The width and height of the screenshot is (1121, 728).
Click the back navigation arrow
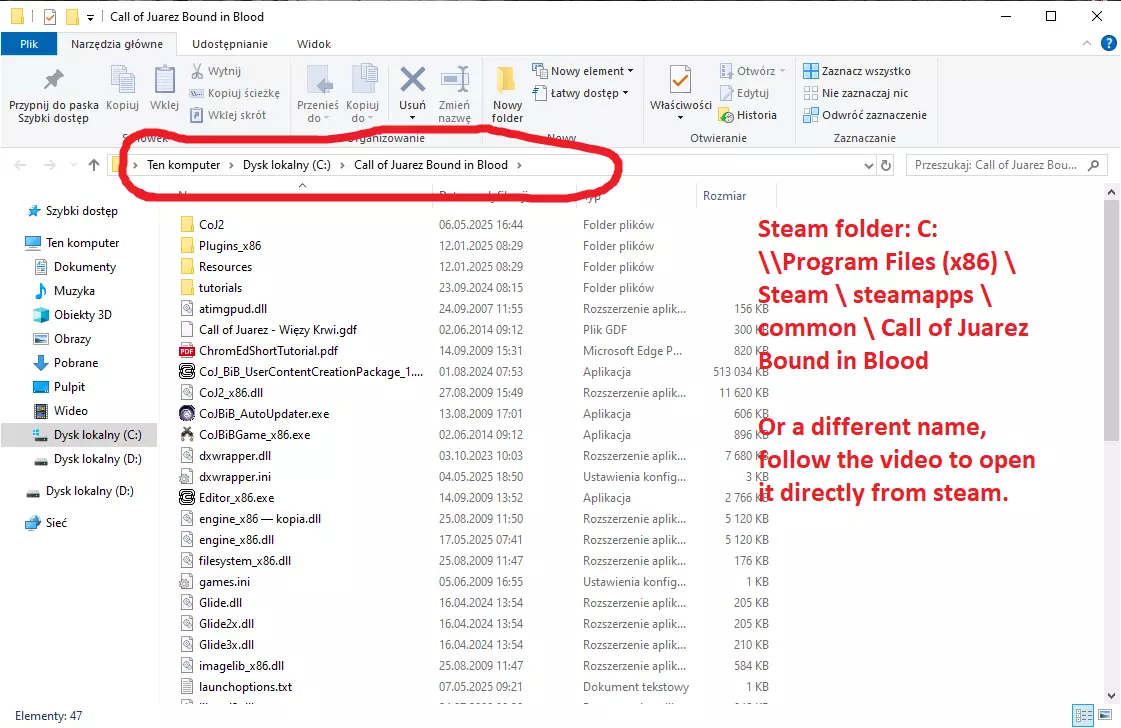click(20, 165)
